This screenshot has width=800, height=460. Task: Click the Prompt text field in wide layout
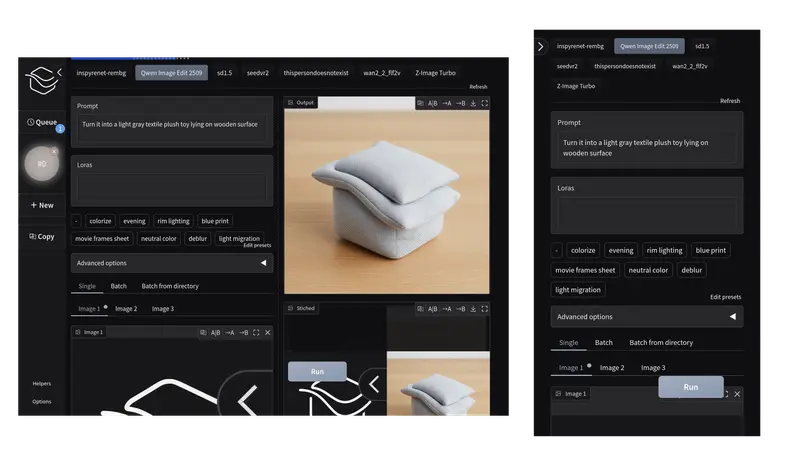[x=171, y=128]
